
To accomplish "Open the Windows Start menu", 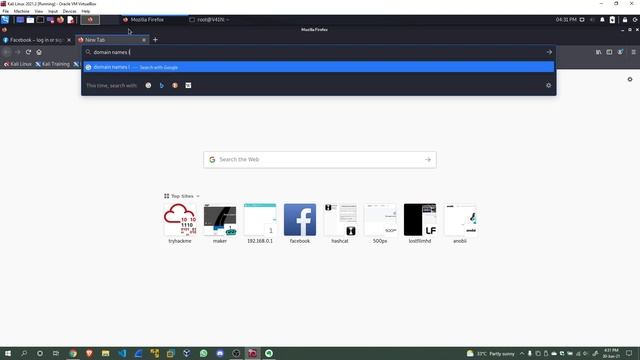I will click(7, 353).
